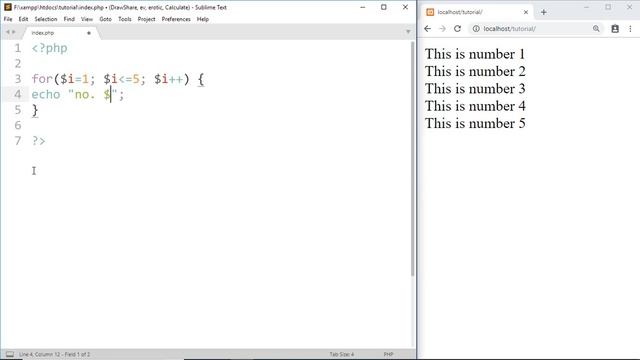Change the PHP syntax selector in status bar
This screenshot has width=640, height=360.
point(388,354)
